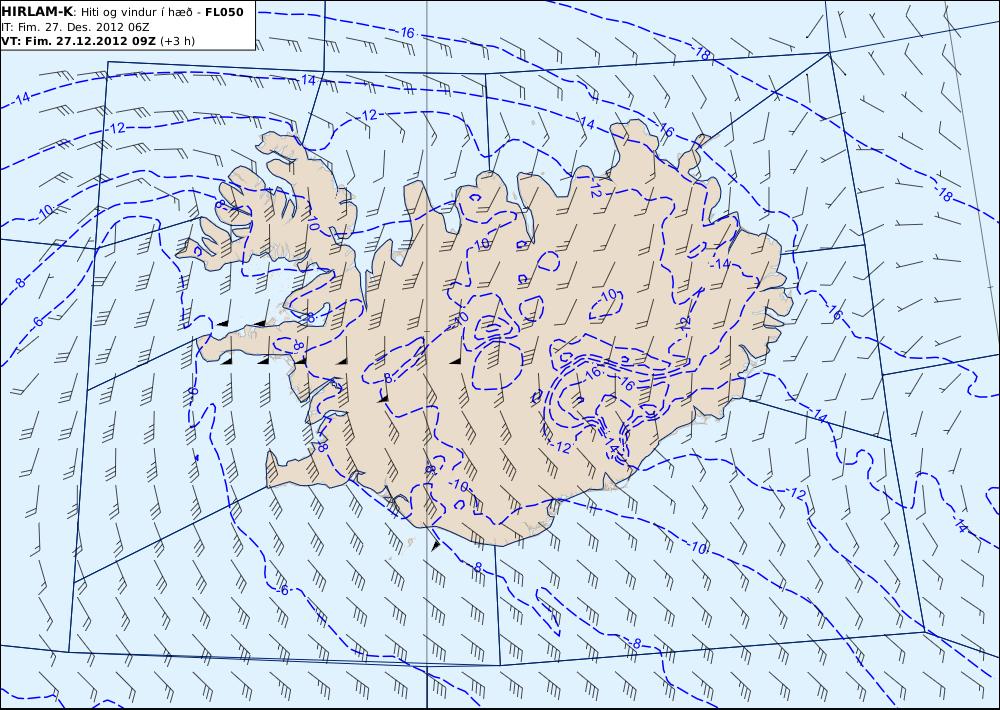Select the 'IT: Fim. 27. Des. 2012 06Z' line
The image size is (1000, 710).
point(75,27)
